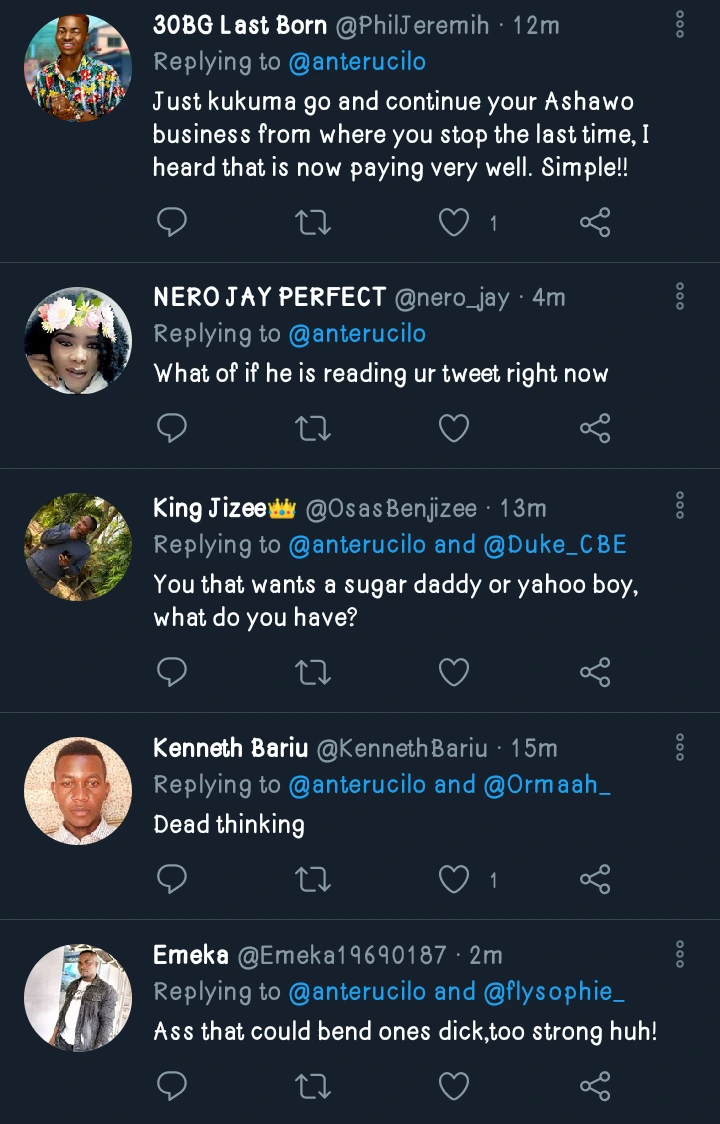The image size is (720, 1124).
Task: Open NERO JAY PERFECT's avatar
Action: [78, 341]
